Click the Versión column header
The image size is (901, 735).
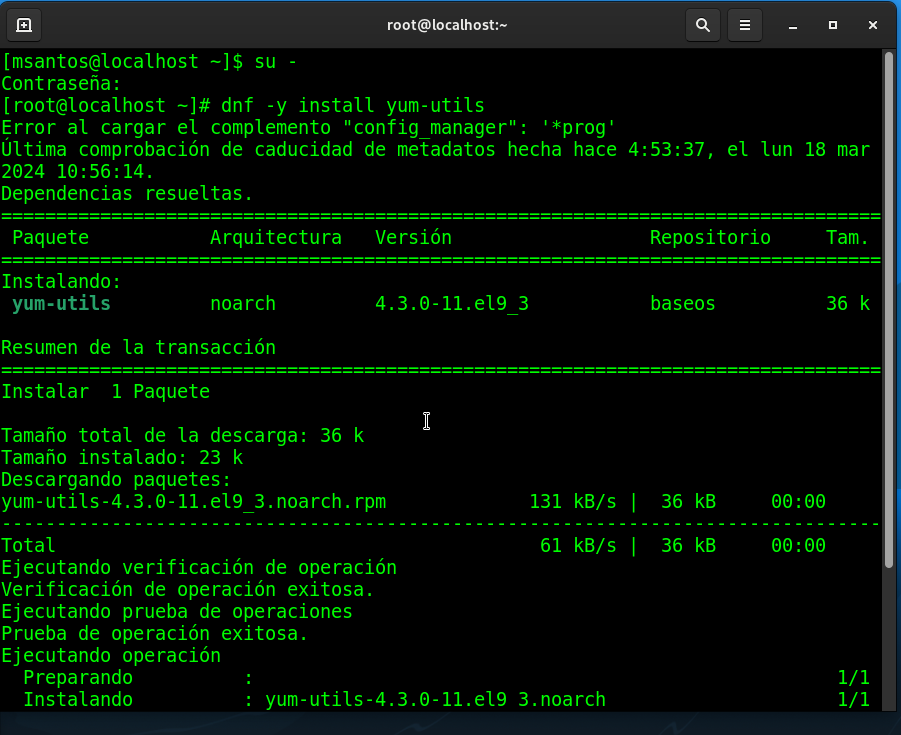[413, 238]
